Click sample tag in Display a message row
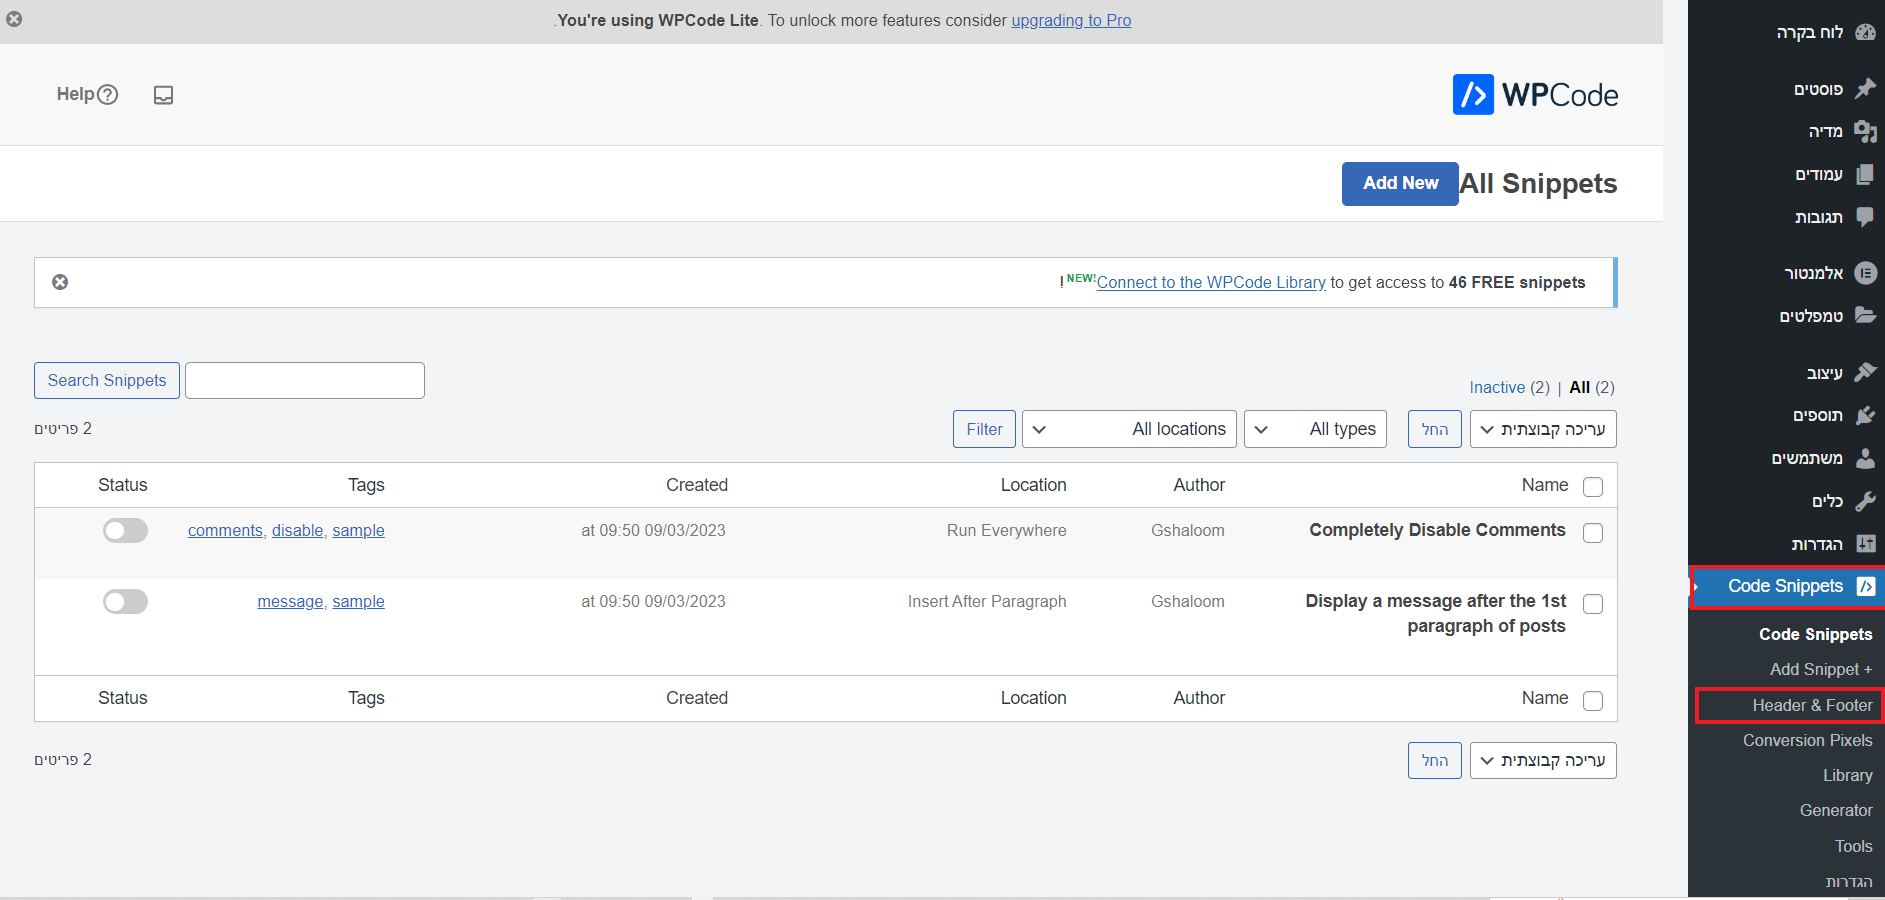 pos(358,601)
